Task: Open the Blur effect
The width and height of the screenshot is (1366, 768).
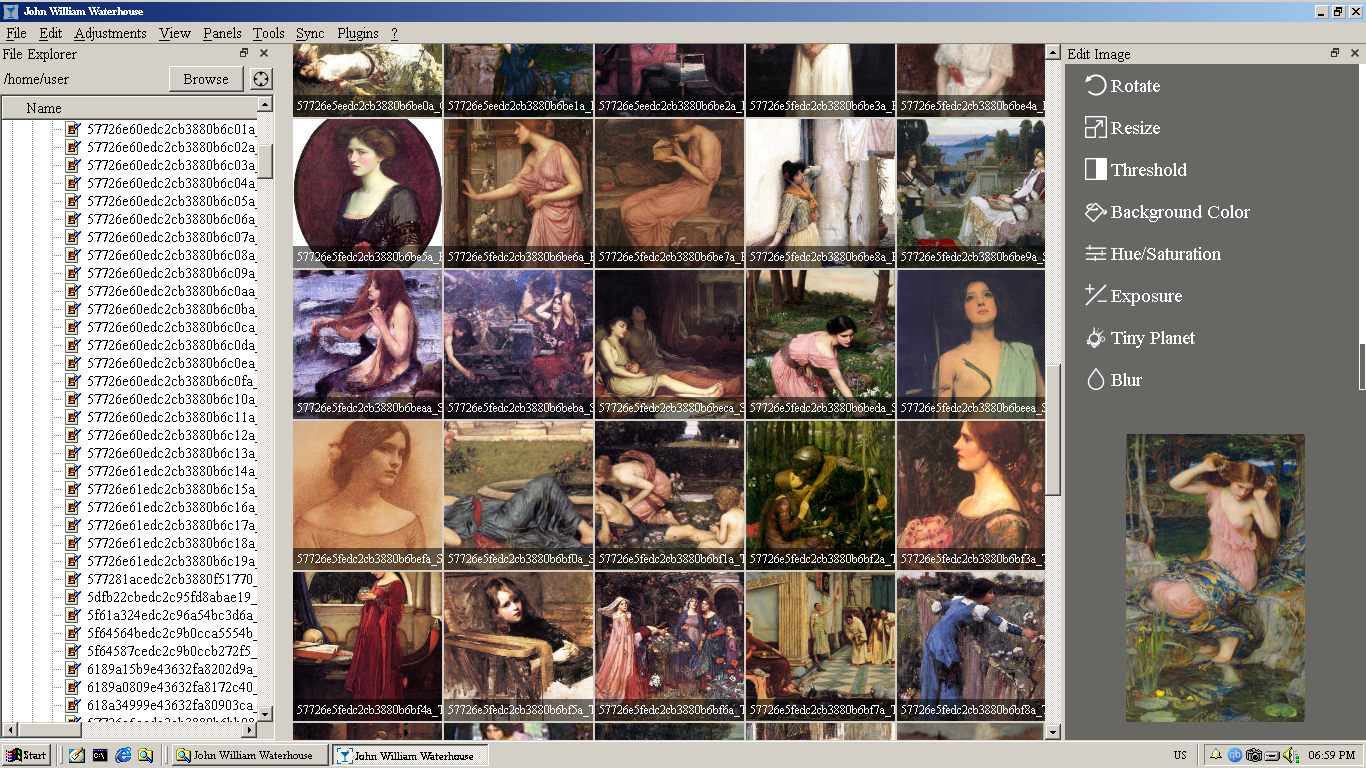Action: click(1114, 380)
